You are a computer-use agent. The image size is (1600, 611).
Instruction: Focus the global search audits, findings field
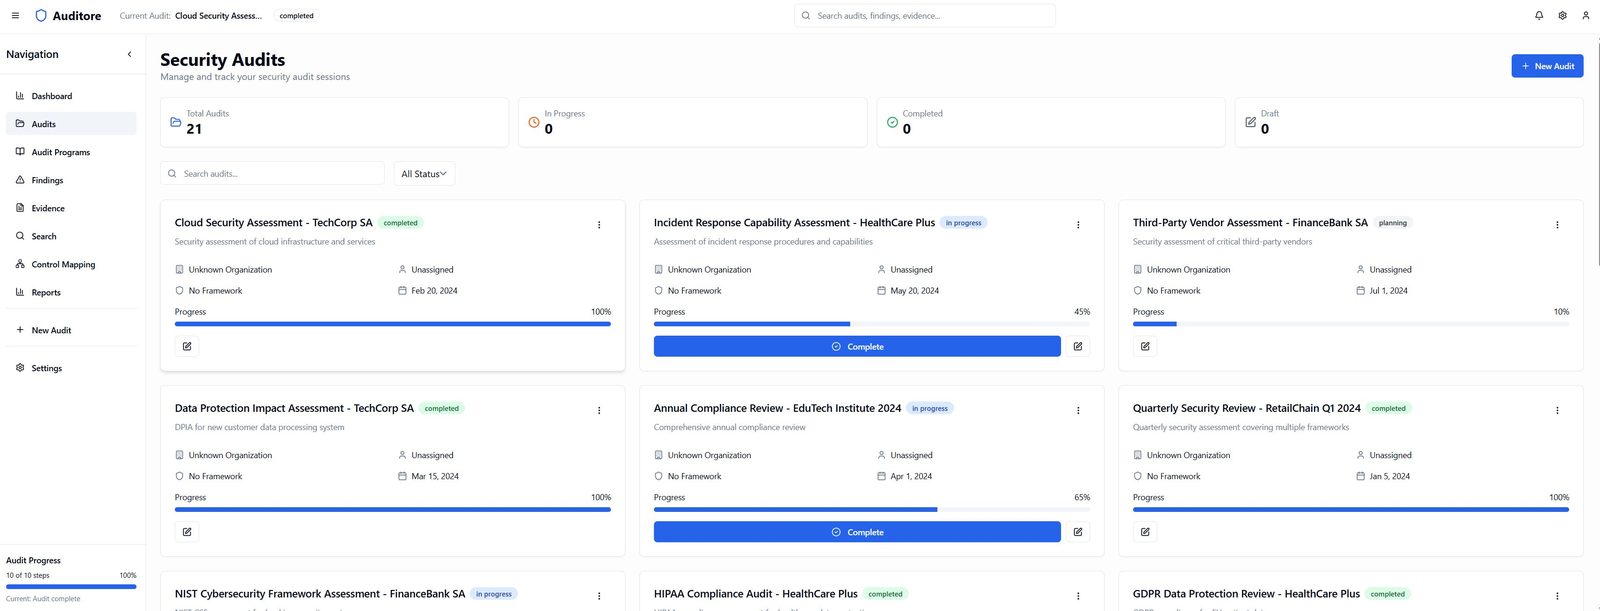pos(925,16)
